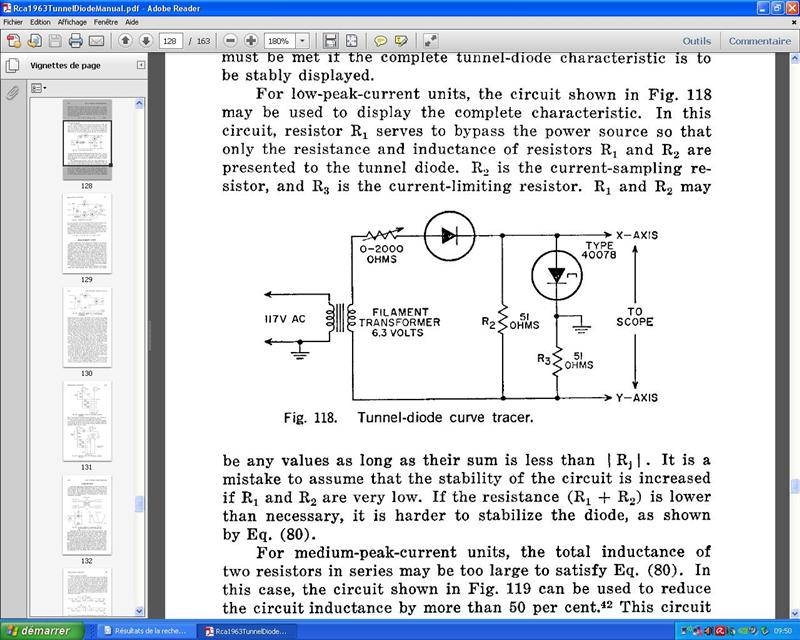
Task: Click the zoom percentage field showing 180%
Action: [280, 41]
